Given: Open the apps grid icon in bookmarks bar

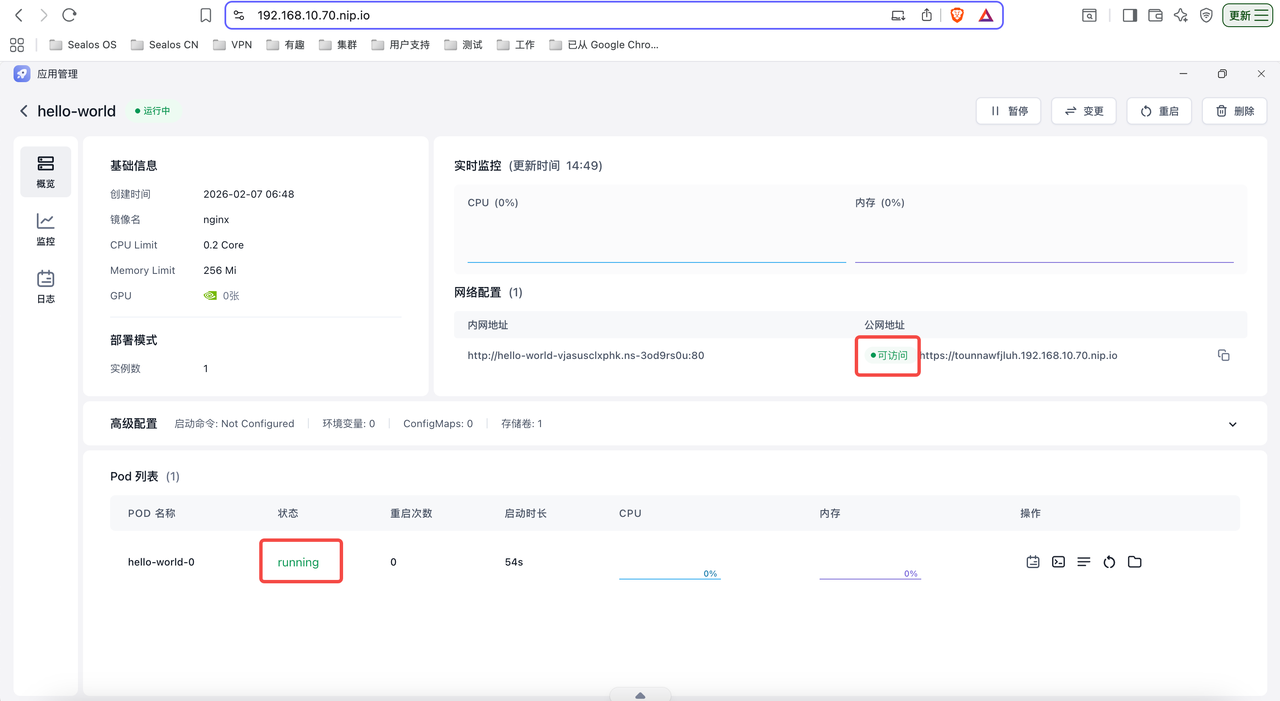Looking at the screenshot, I should tap(17, 45).
